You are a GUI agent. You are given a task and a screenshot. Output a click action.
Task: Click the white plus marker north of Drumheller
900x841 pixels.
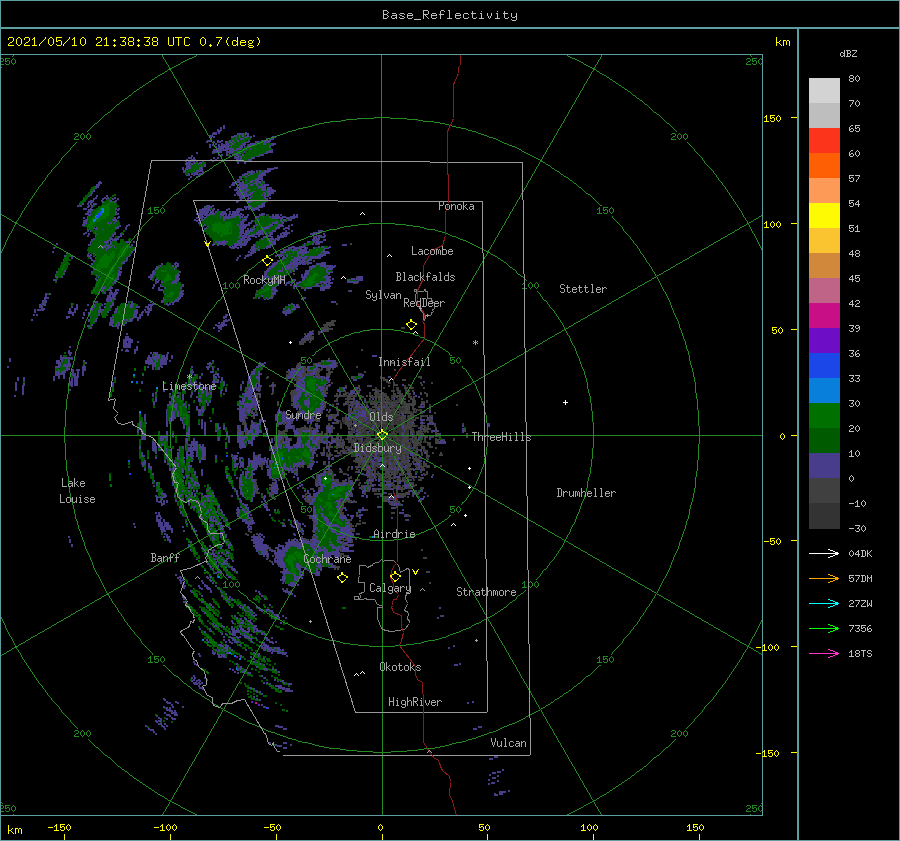[565, 402]
